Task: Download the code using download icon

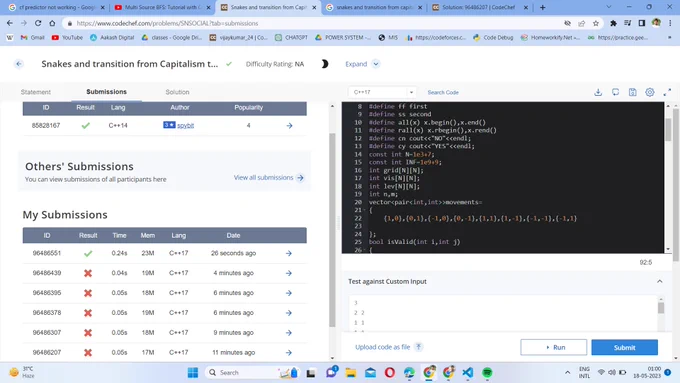Action: [x=598, y=92]
